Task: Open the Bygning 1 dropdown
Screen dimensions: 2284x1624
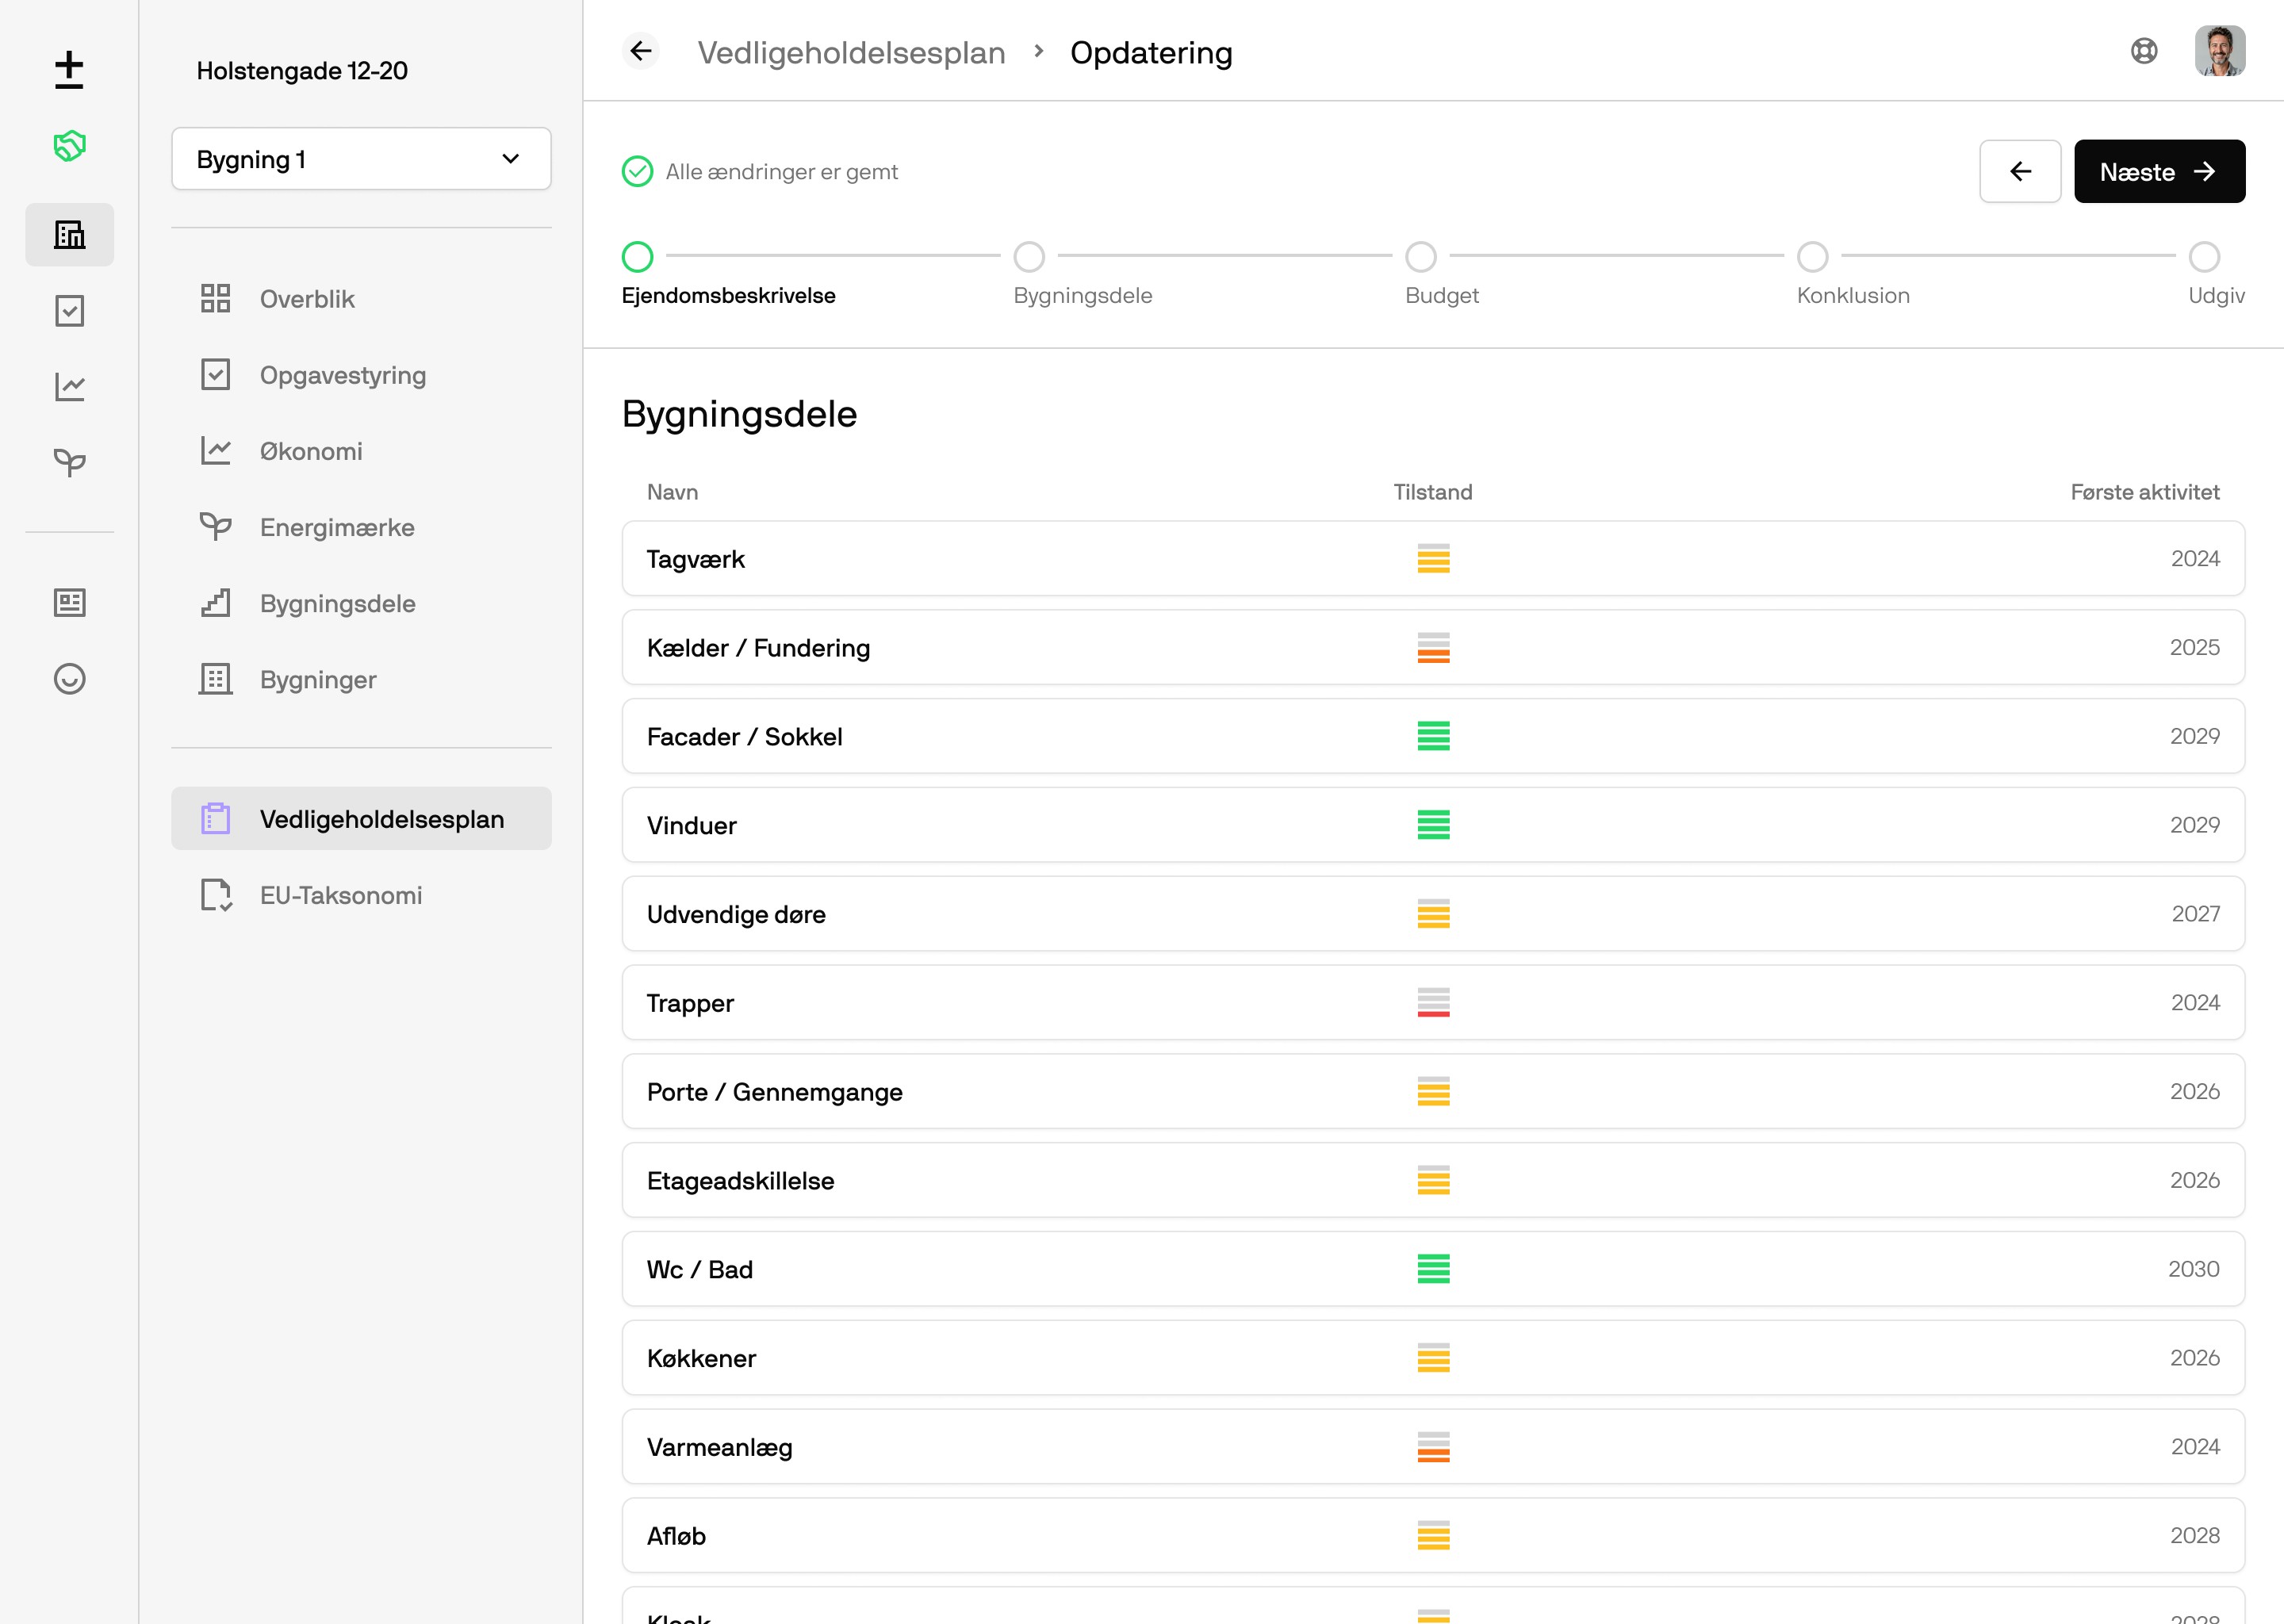Action: (361, 159)
